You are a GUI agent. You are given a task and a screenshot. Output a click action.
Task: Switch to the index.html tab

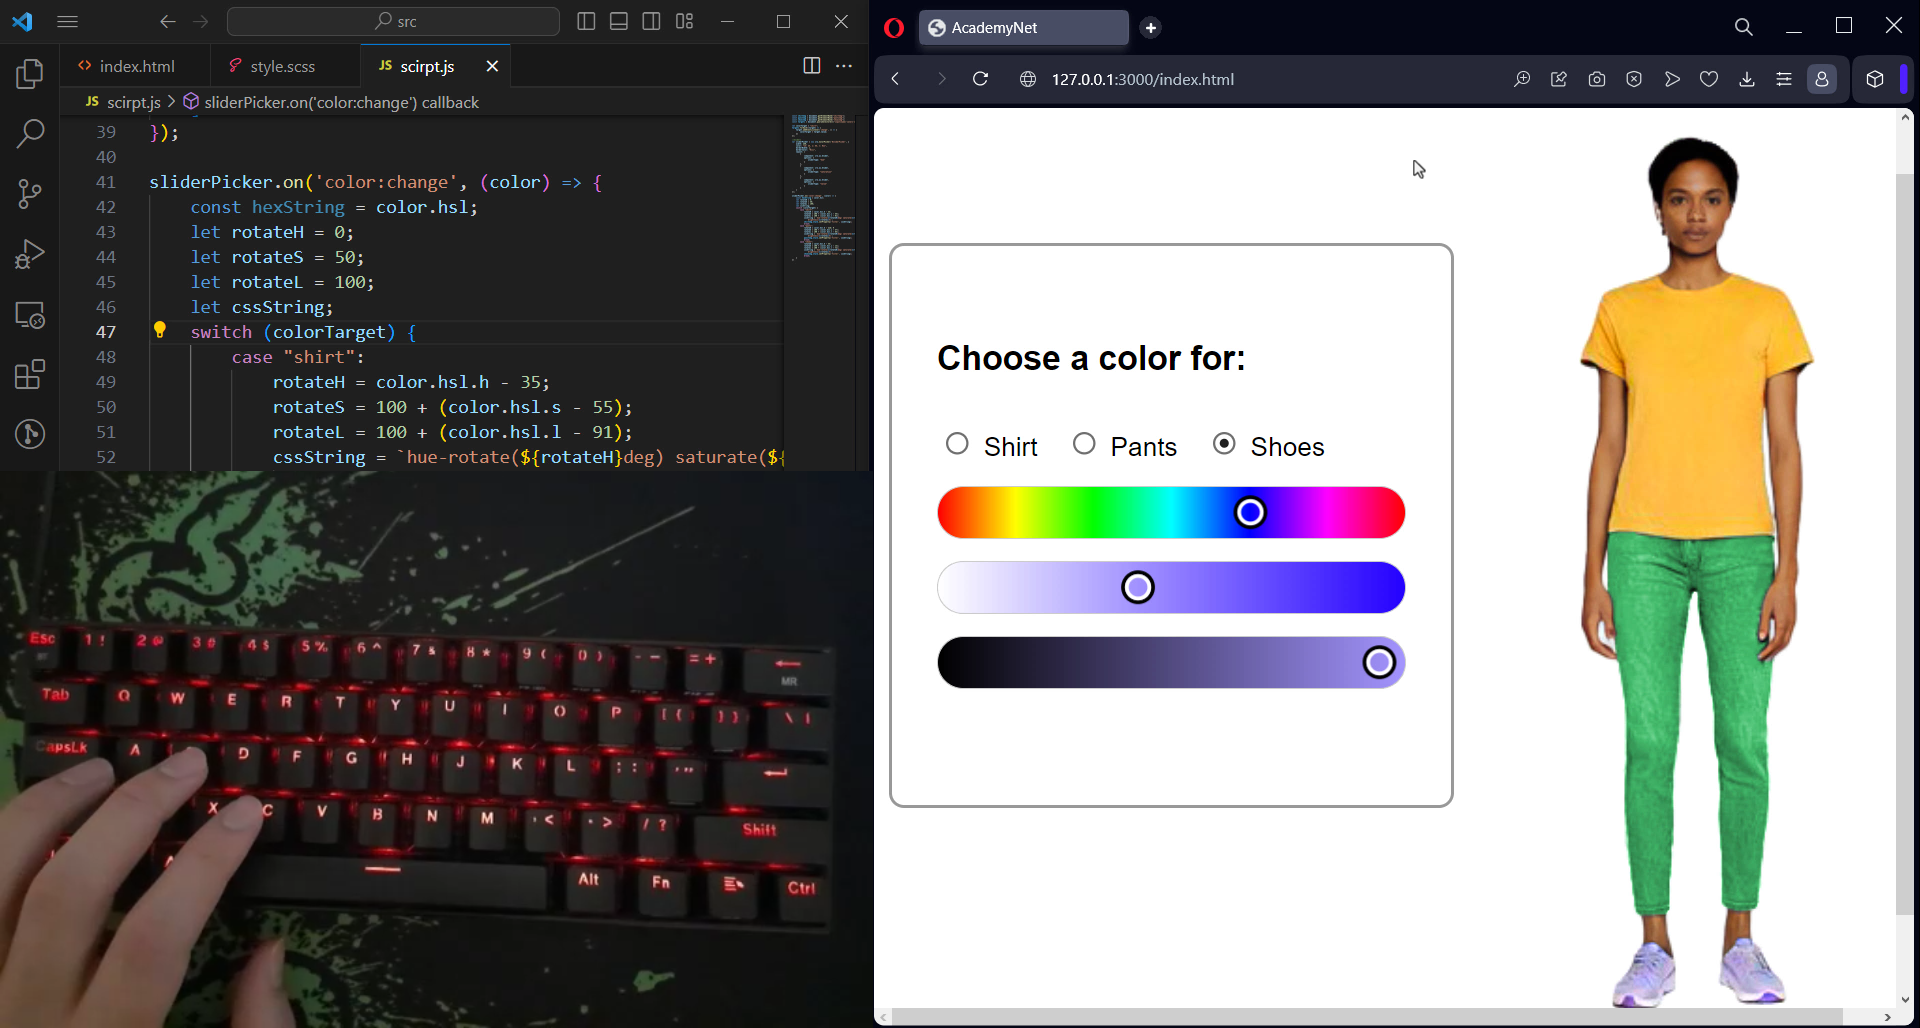pyautogui.click(x=137, y=65)
